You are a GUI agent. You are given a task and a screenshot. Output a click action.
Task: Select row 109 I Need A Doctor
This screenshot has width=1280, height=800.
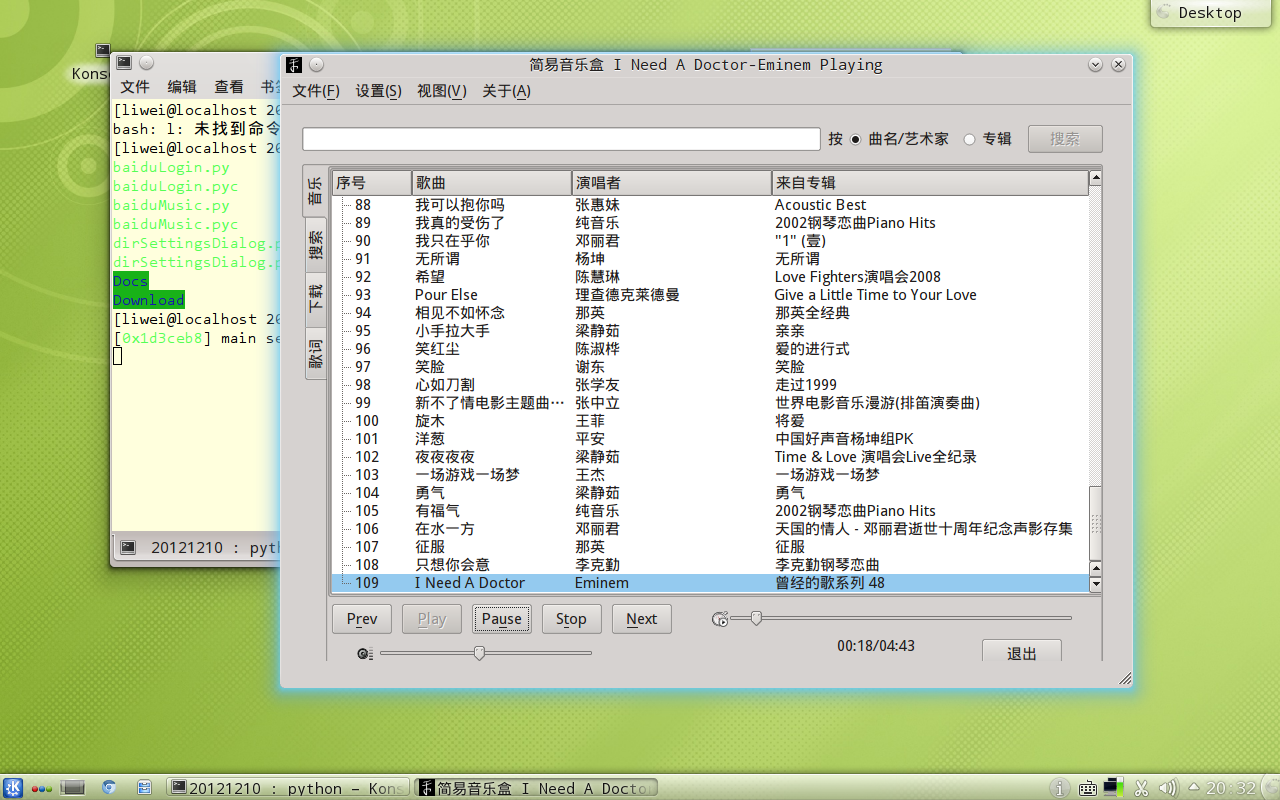(x=710, y=583)
